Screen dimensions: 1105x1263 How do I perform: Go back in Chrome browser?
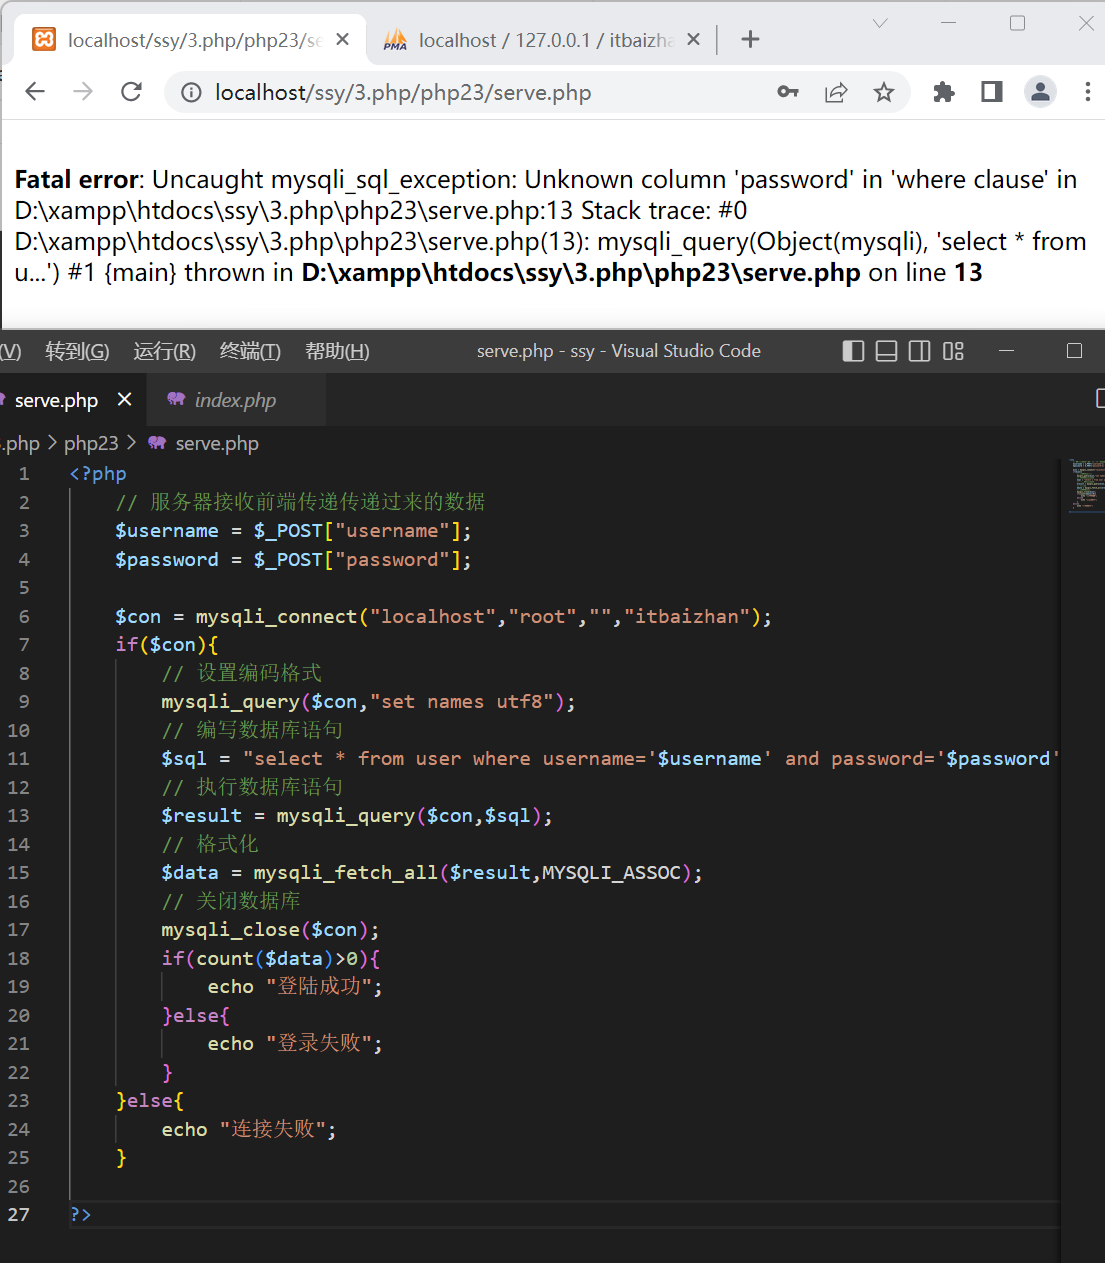point(35,92)
